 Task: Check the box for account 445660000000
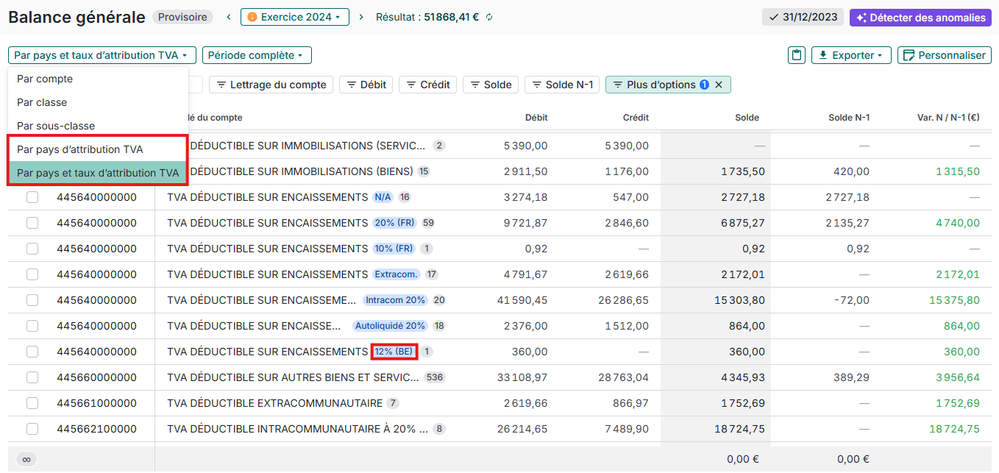32,378
